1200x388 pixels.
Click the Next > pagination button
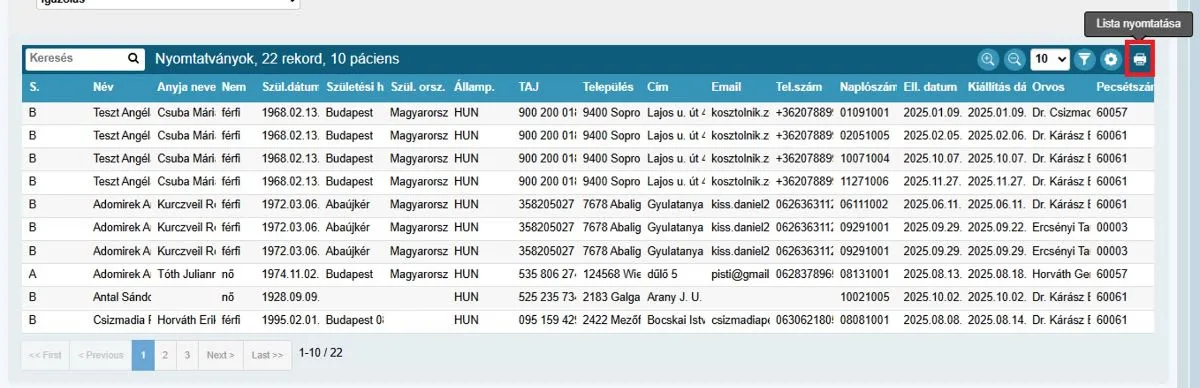coord(220,355)
